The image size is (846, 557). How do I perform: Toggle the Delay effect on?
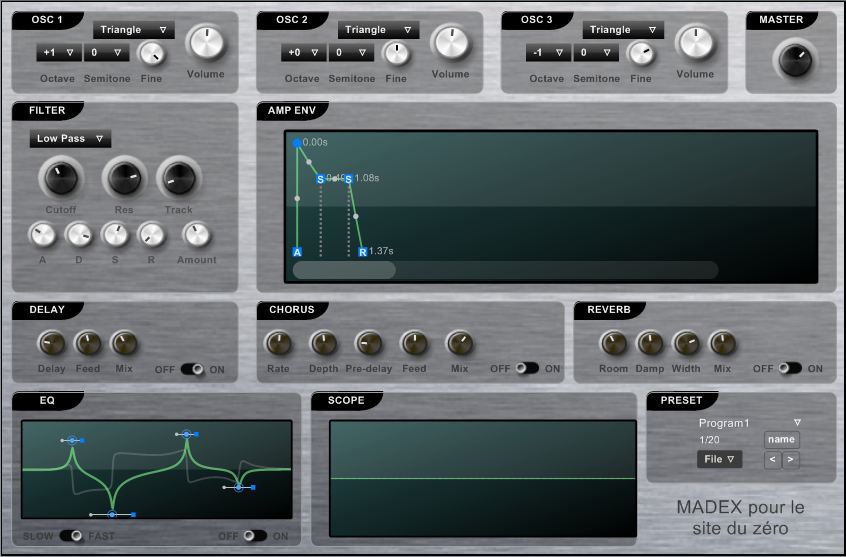[192, 369]
